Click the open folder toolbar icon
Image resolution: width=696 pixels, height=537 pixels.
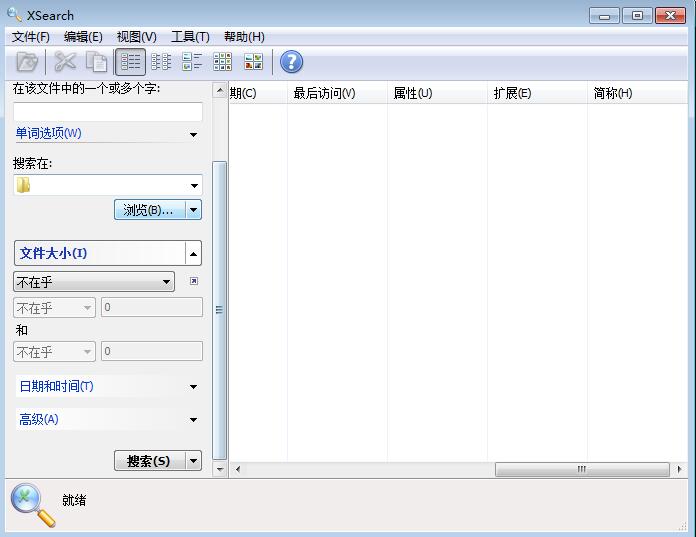(27, 62)
